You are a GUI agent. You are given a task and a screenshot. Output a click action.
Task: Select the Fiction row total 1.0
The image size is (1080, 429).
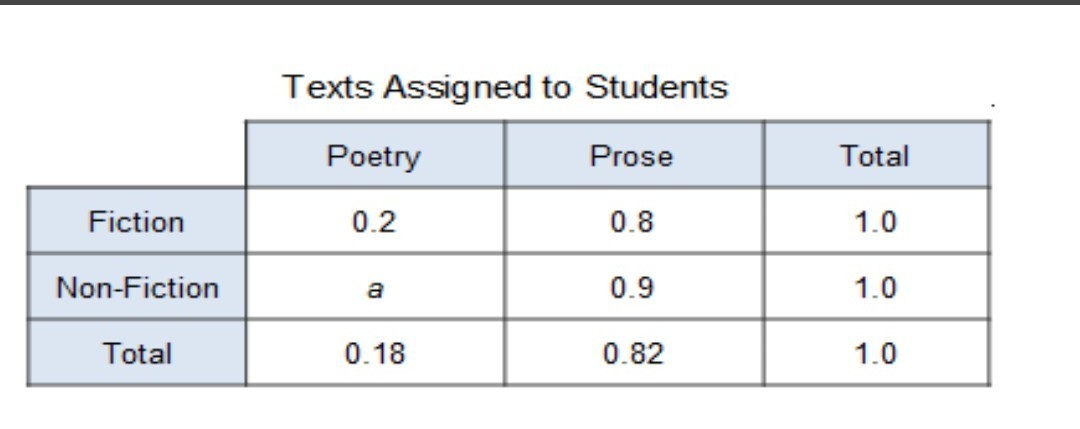pos(877,221)
